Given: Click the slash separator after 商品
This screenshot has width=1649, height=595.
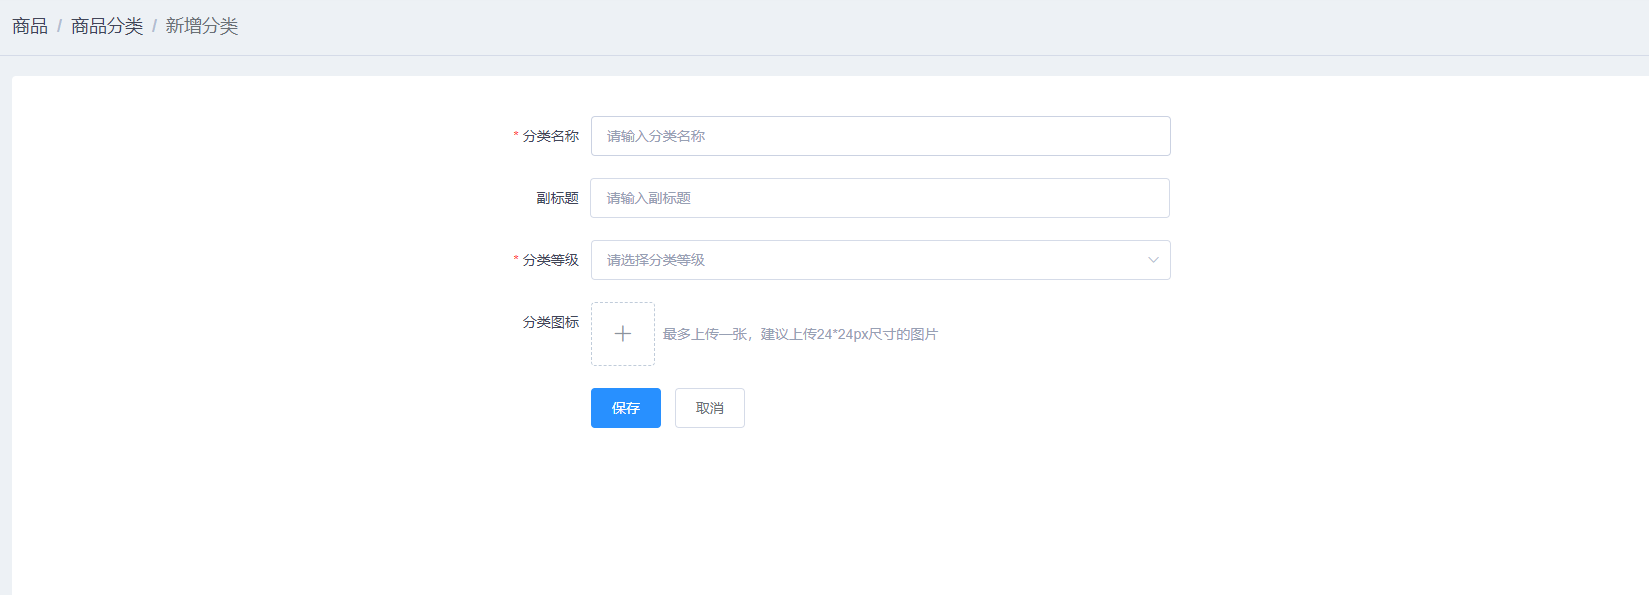Looking at the screenshot, I should pyautogui.click(x=59, y=26).
